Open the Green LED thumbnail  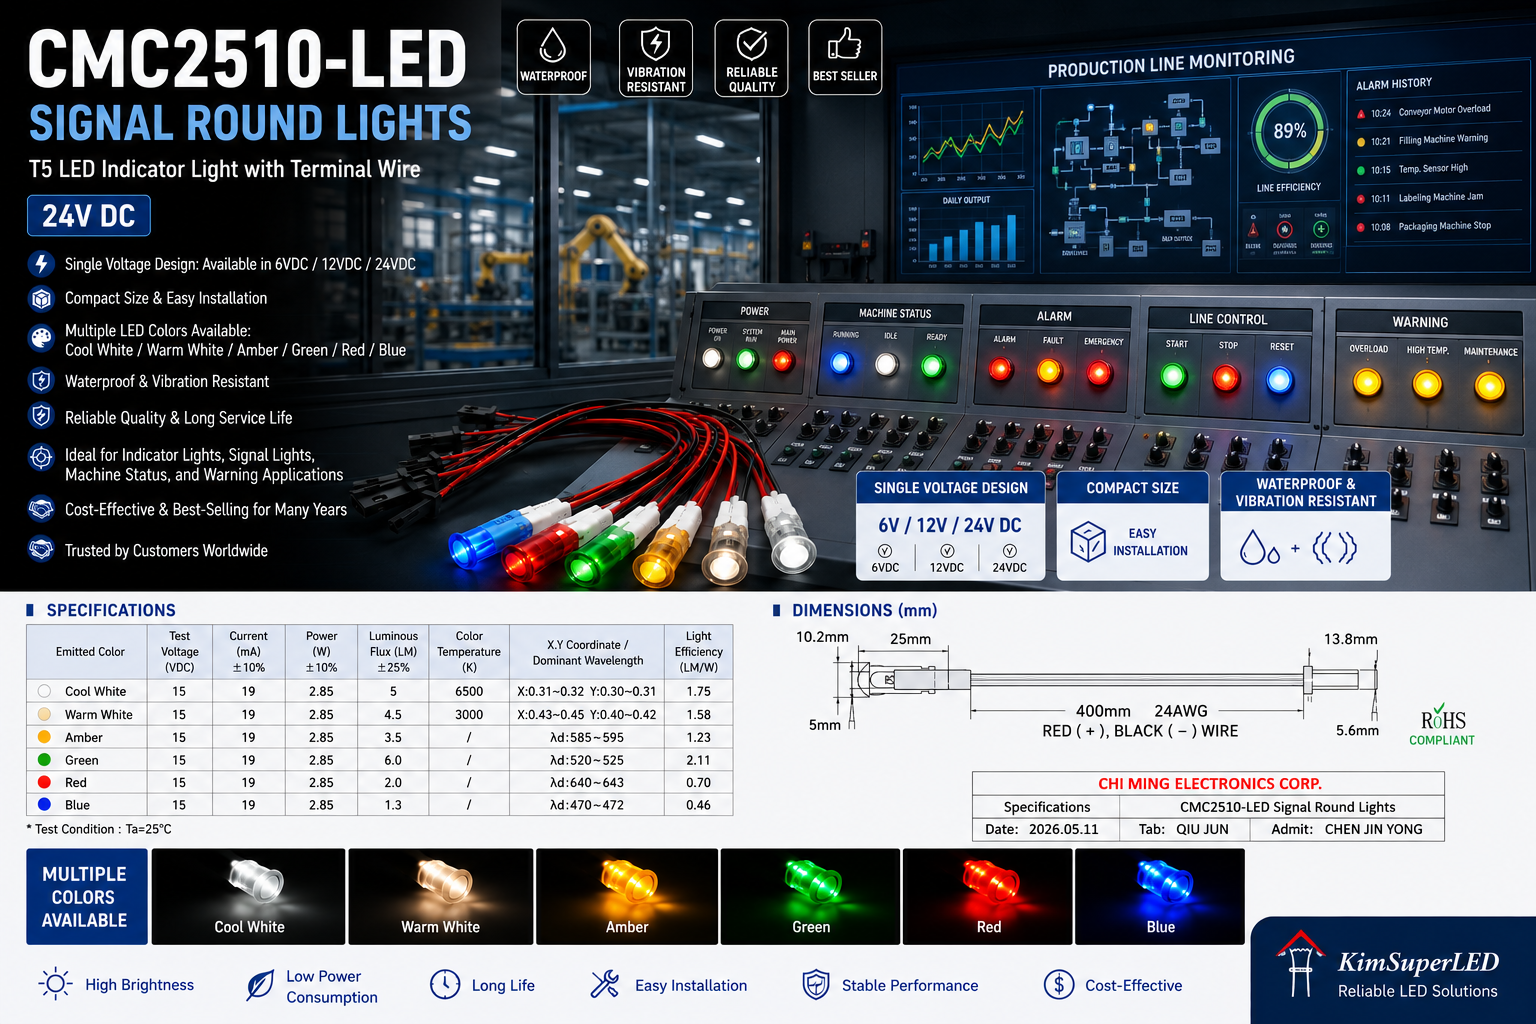point(811,897)
